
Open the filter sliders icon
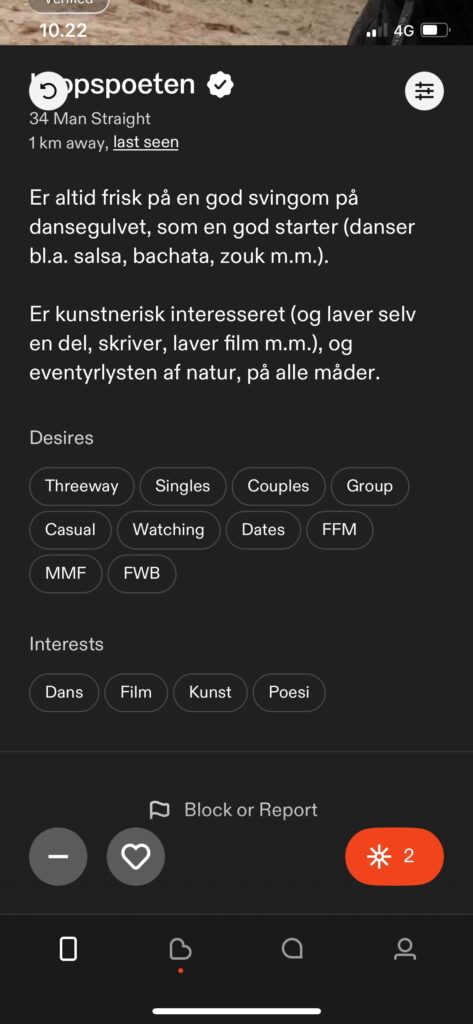[x=425, y=91]
